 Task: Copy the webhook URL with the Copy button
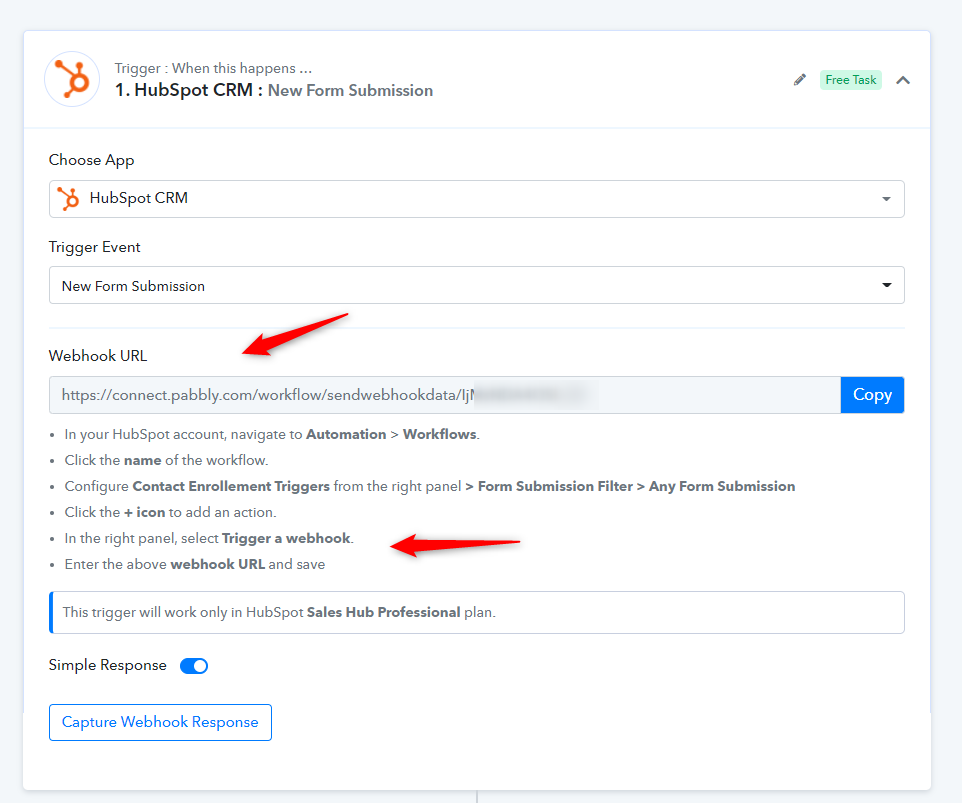(872, 395)
